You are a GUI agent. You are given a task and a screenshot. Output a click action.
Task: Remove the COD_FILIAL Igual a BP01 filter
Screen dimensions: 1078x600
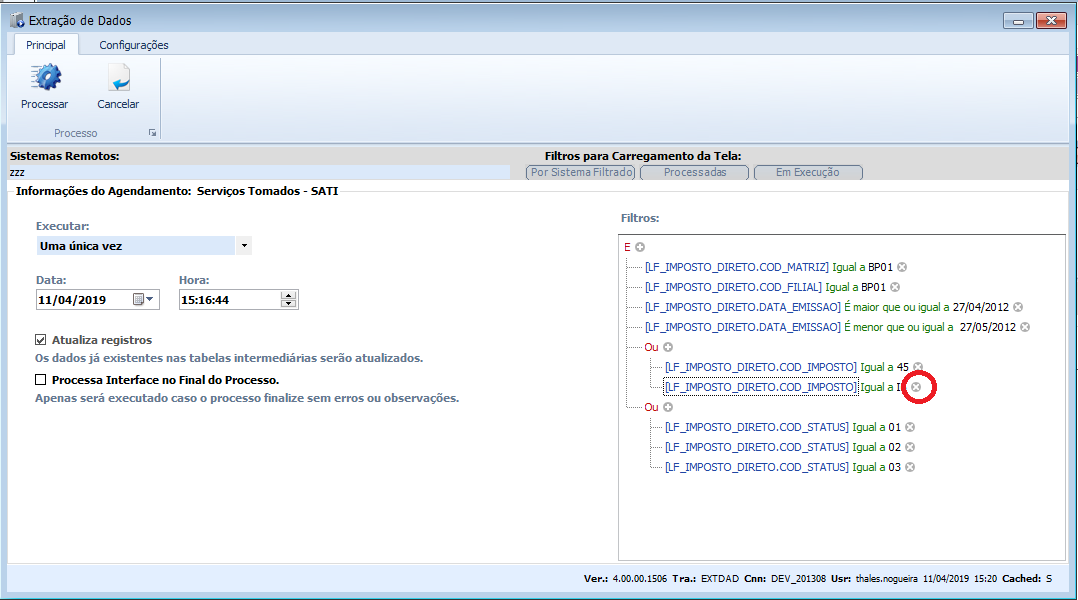click(895, 287)
